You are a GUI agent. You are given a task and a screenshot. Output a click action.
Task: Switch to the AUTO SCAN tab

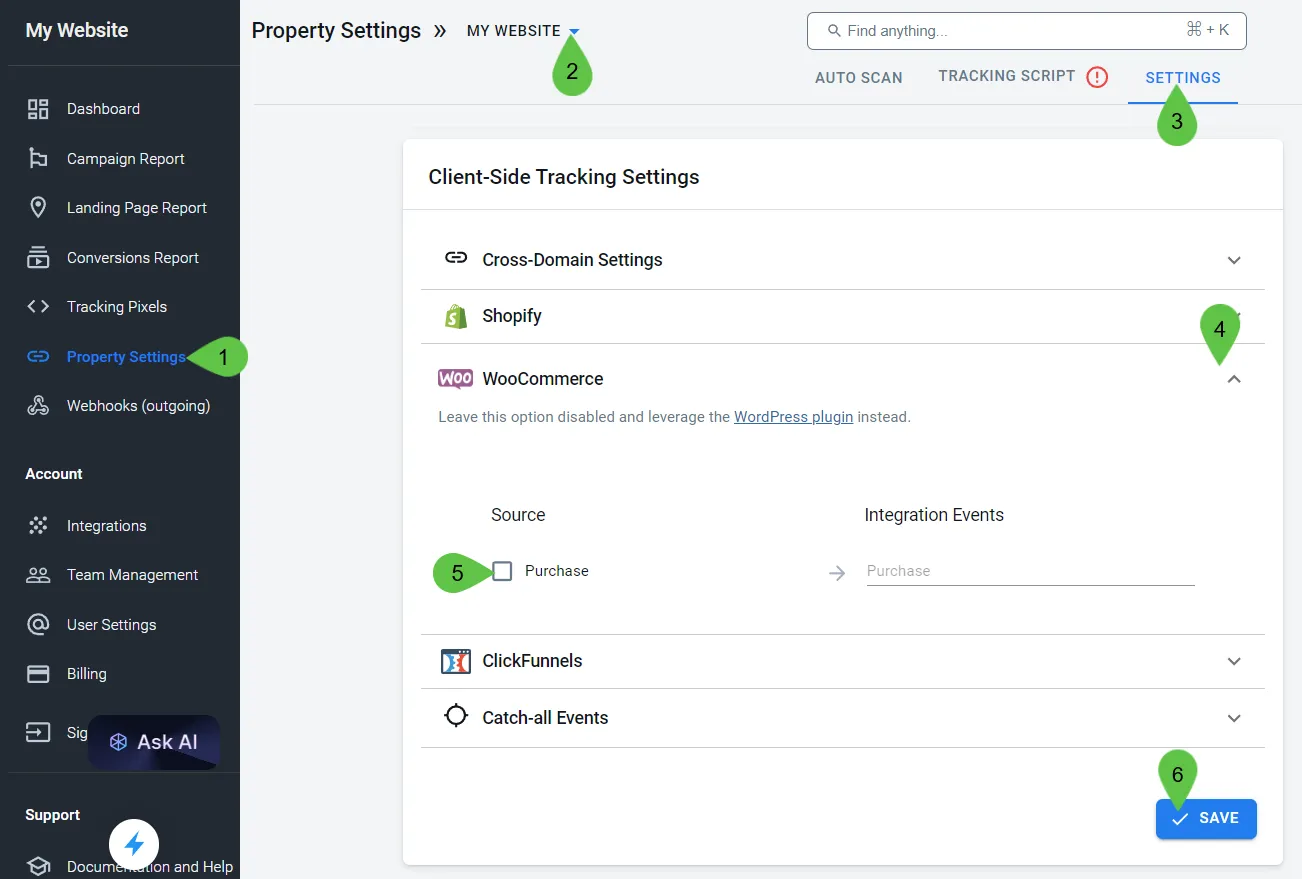[859, 77]
